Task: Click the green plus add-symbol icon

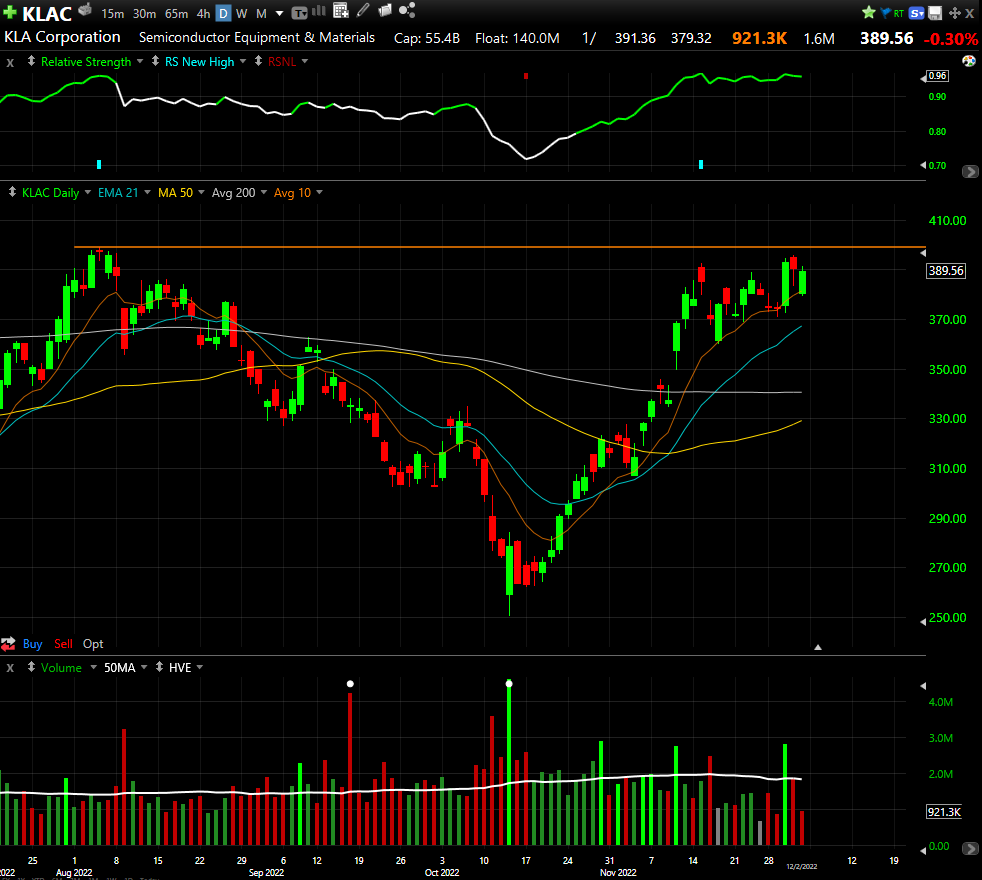Action: [10, 12]
